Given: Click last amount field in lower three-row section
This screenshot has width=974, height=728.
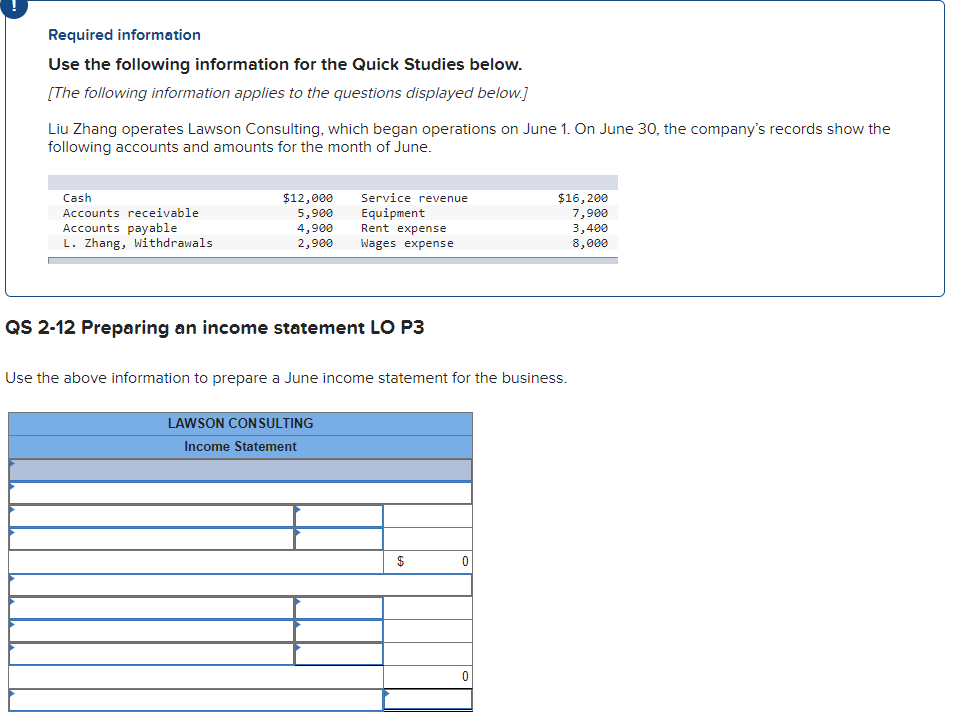Looking at the screenshot, I should 339,654.
